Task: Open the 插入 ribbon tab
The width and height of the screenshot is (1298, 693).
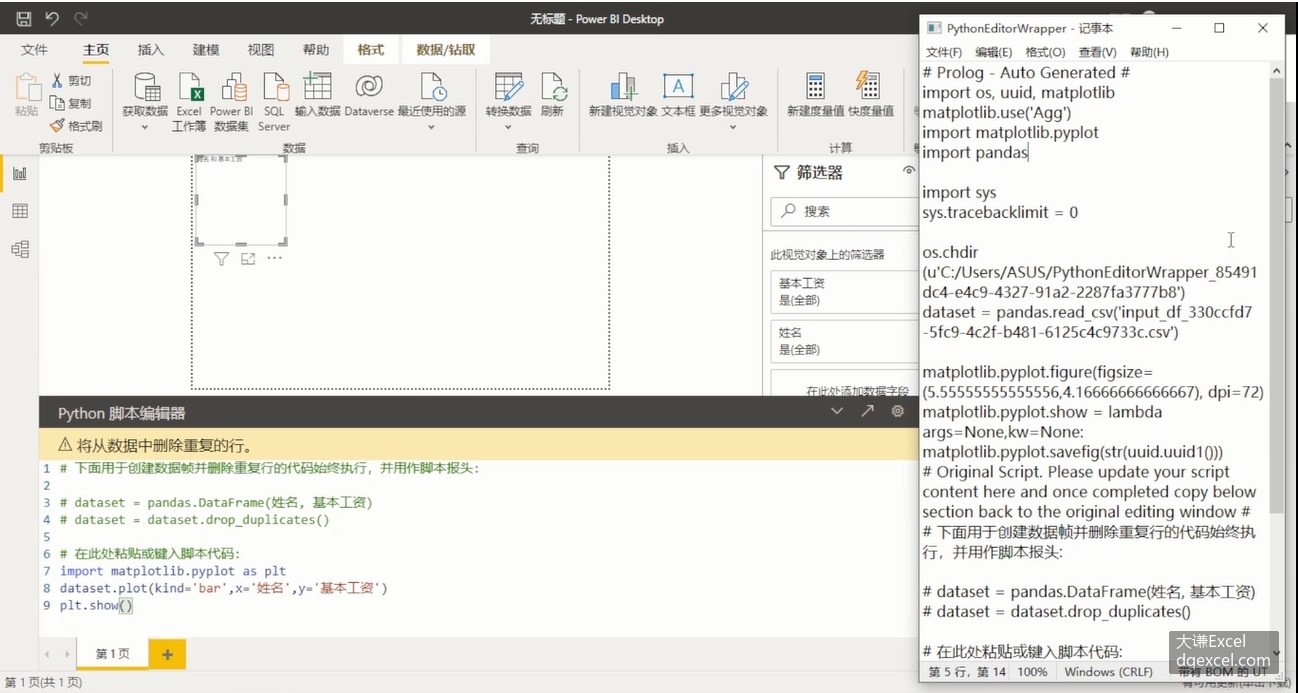Action: (x=151, y=50)
